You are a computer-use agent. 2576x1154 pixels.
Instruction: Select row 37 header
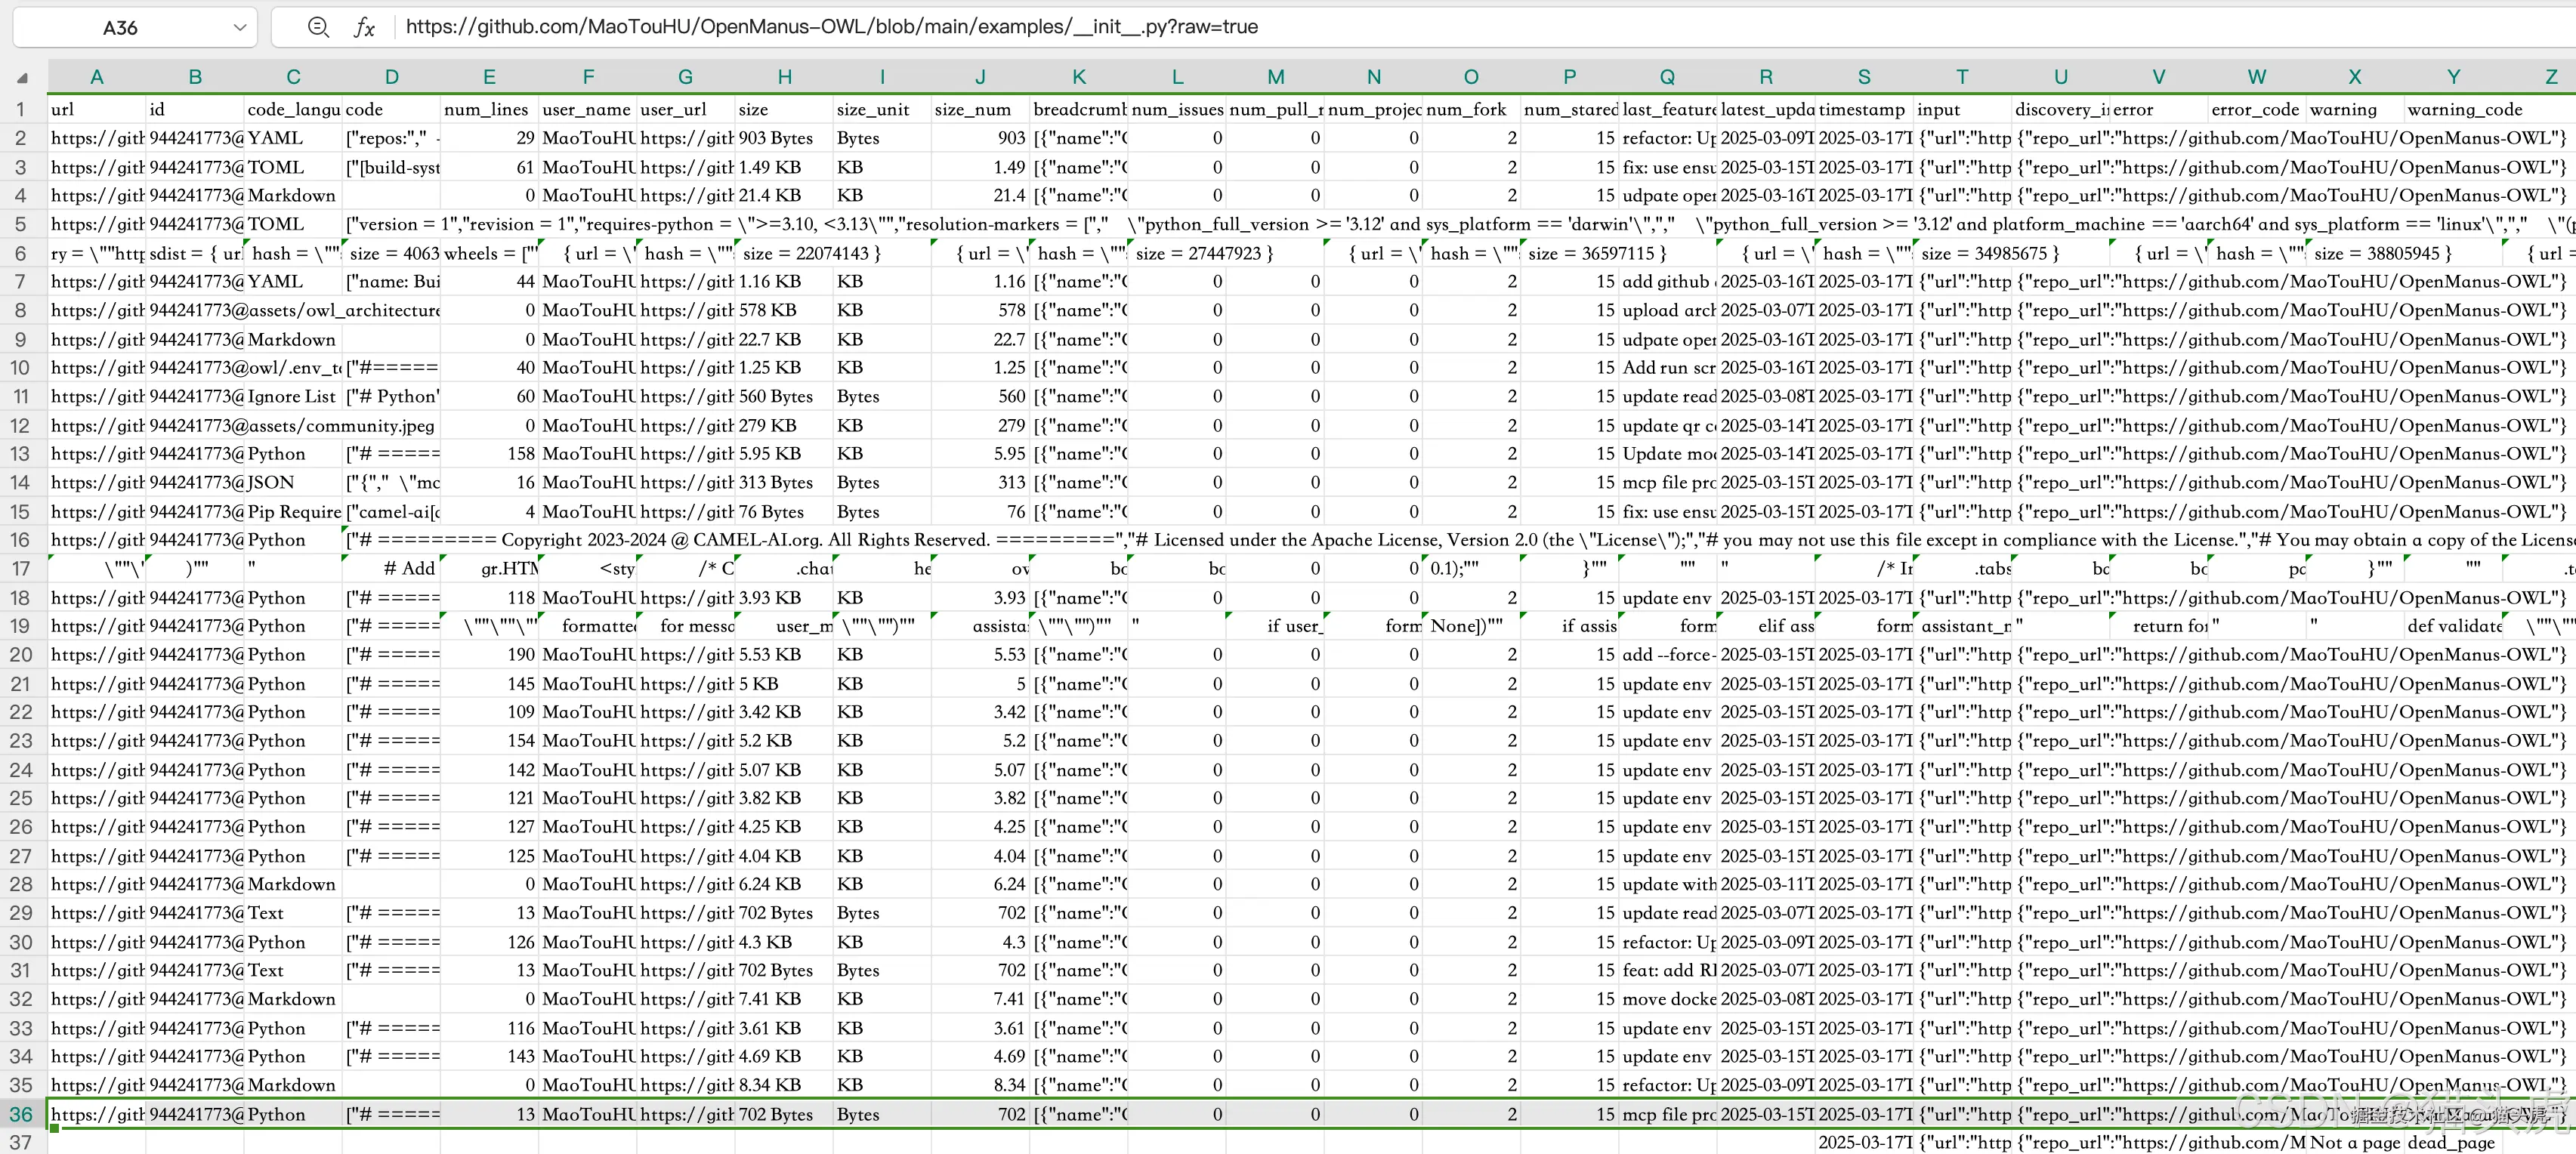[20, 1142]
